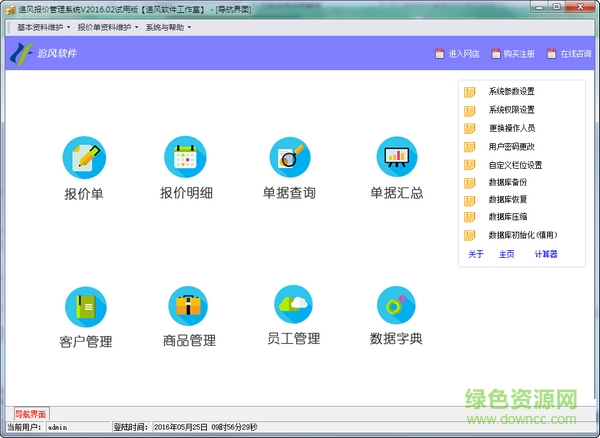600x438 pixels.
Task: Expand the 基本资料维护 menu
Action: 44,27
